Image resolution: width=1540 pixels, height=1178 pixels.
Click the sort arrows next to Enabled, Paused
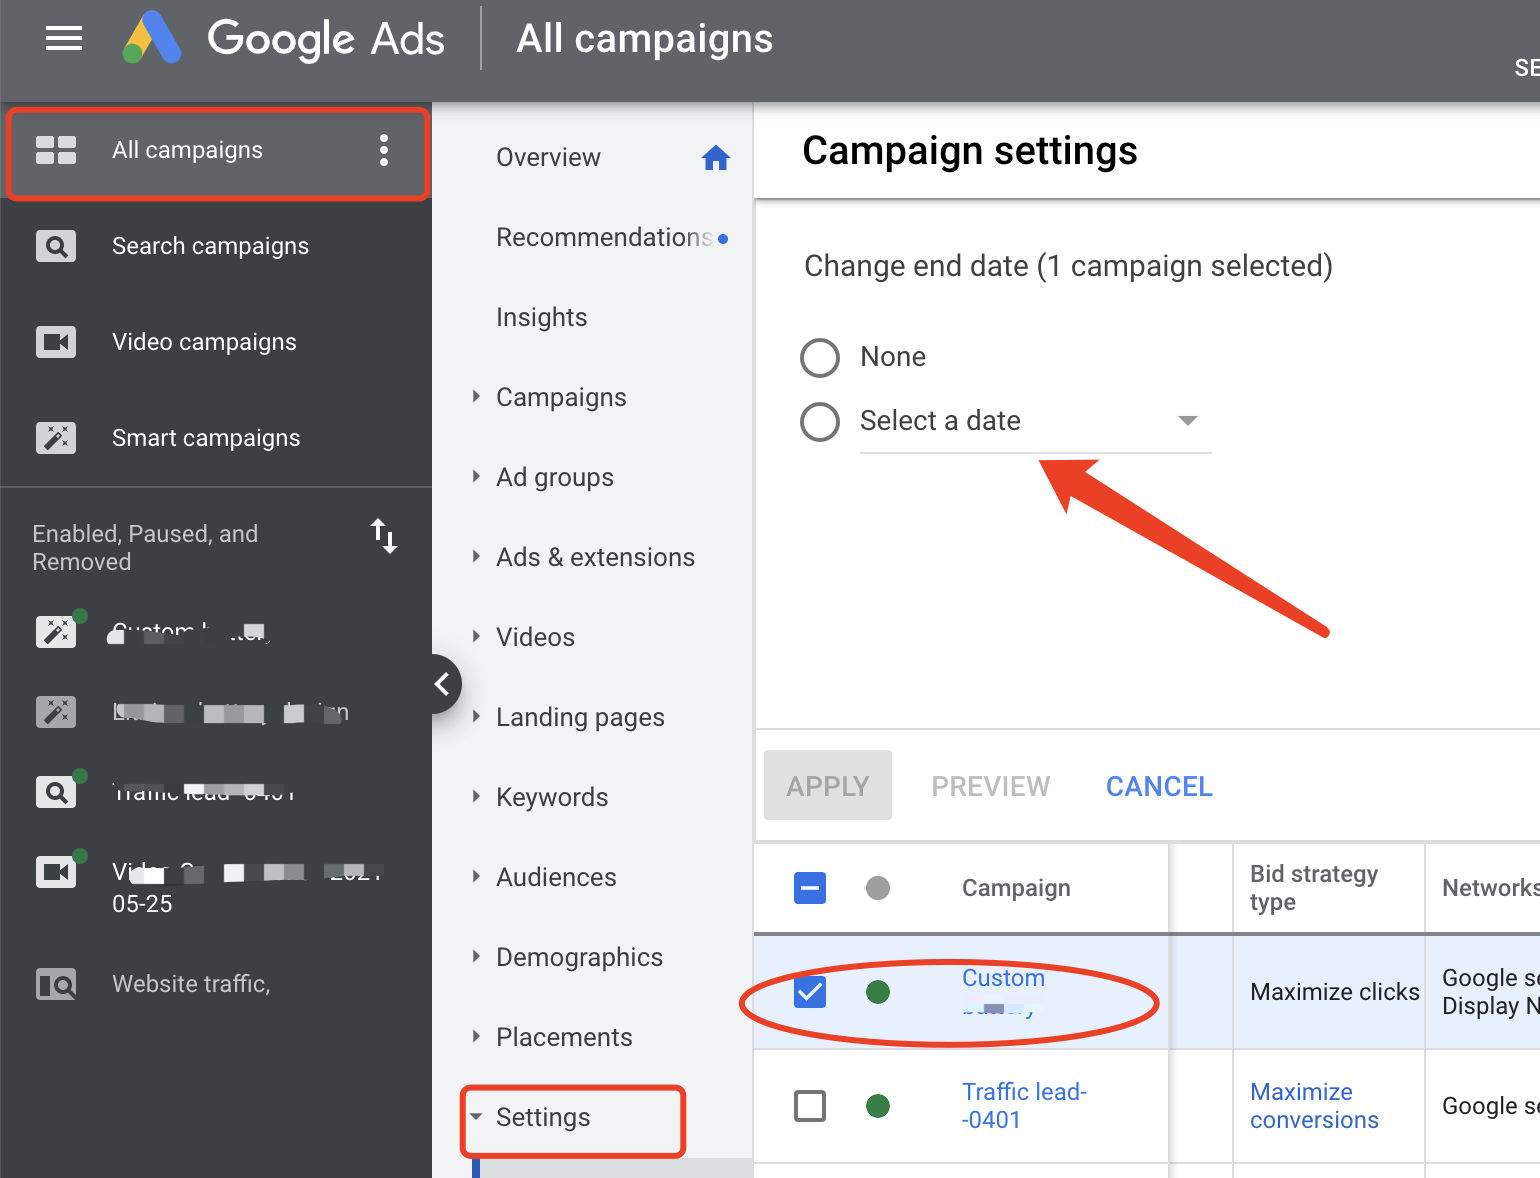(384, 536)
